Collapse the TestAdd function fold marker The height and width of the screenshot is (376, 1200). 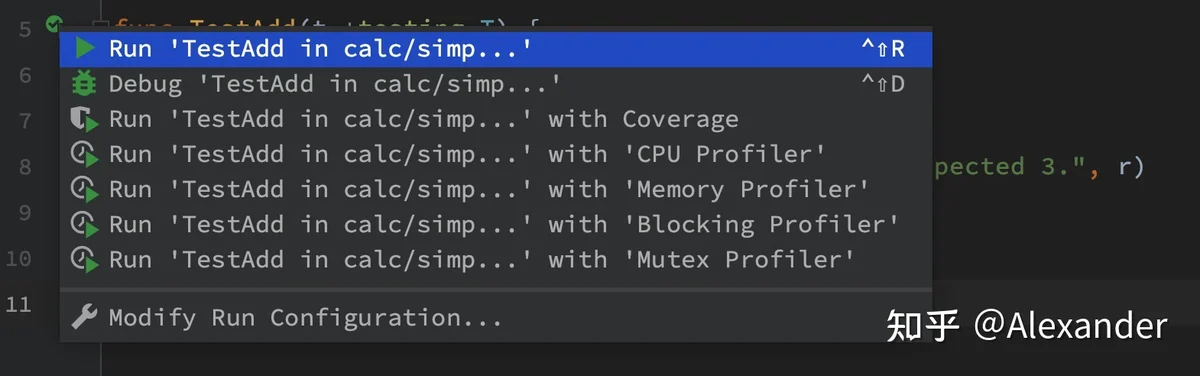click(x=100, y=24)
